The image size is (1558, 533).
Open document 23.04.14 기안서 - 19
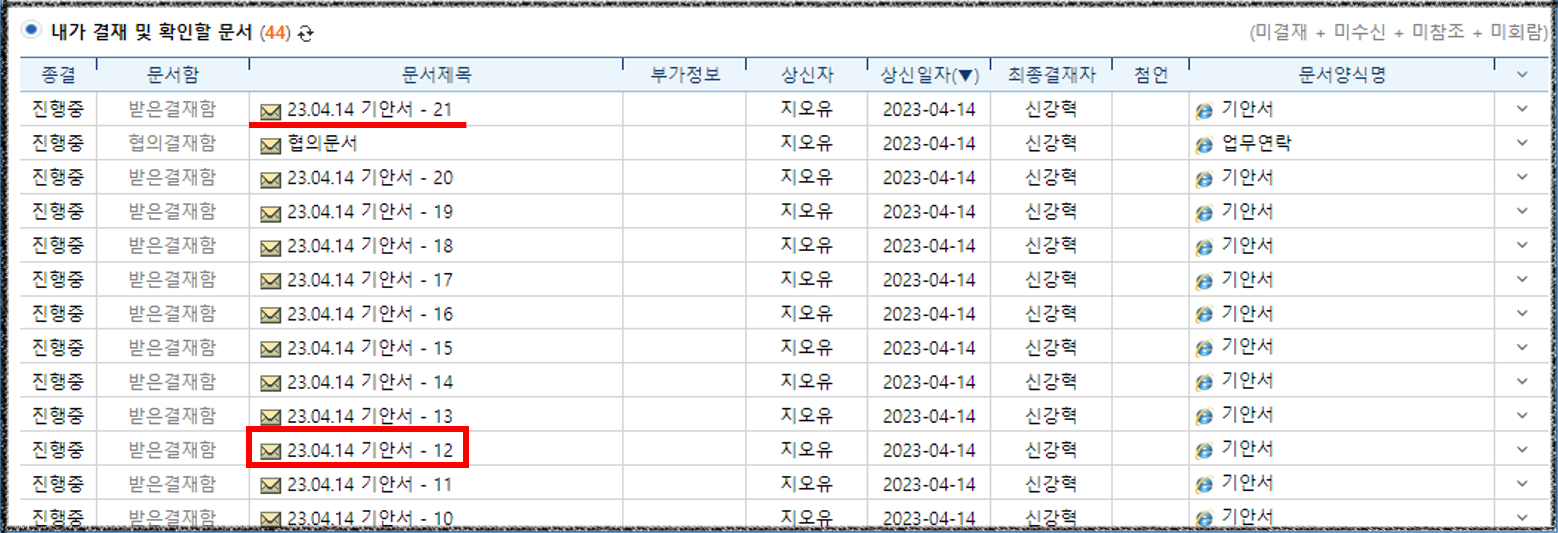coord(369,212)
